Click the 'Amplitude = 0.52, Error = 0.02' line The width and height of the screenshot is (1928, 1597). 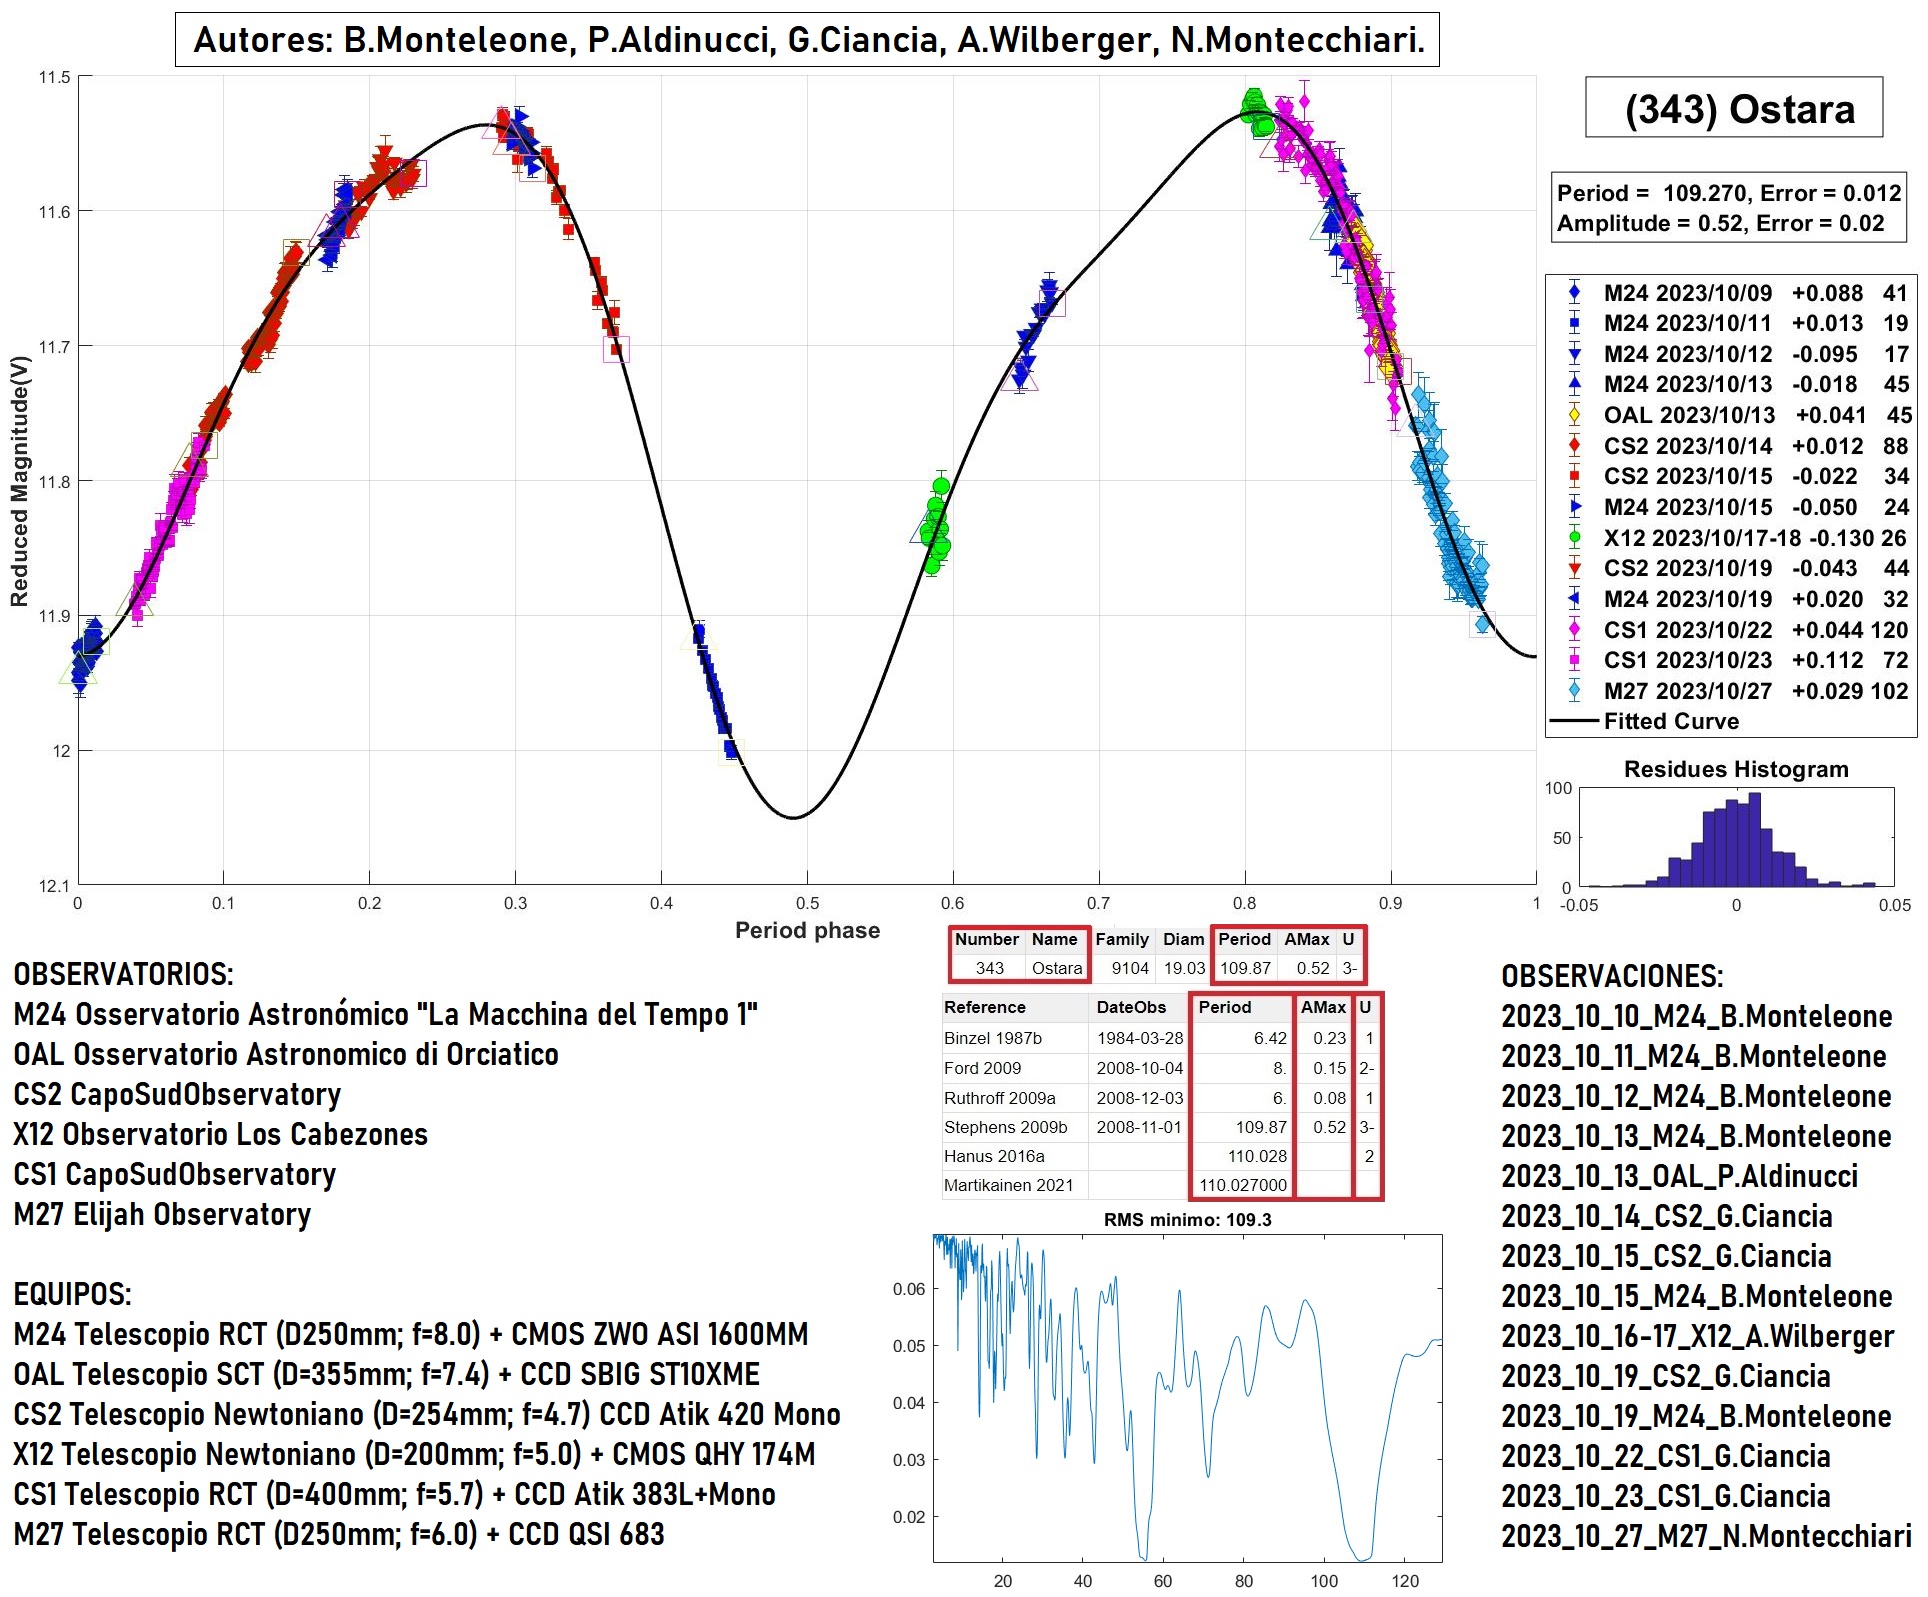(1720, 223)
